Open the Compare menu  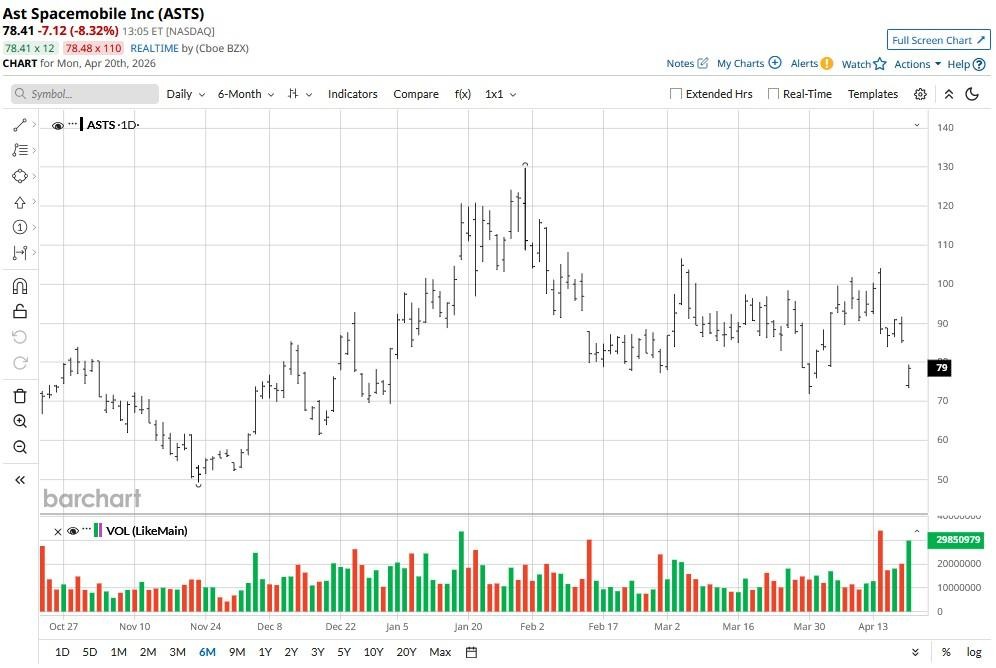pos(415,94)
